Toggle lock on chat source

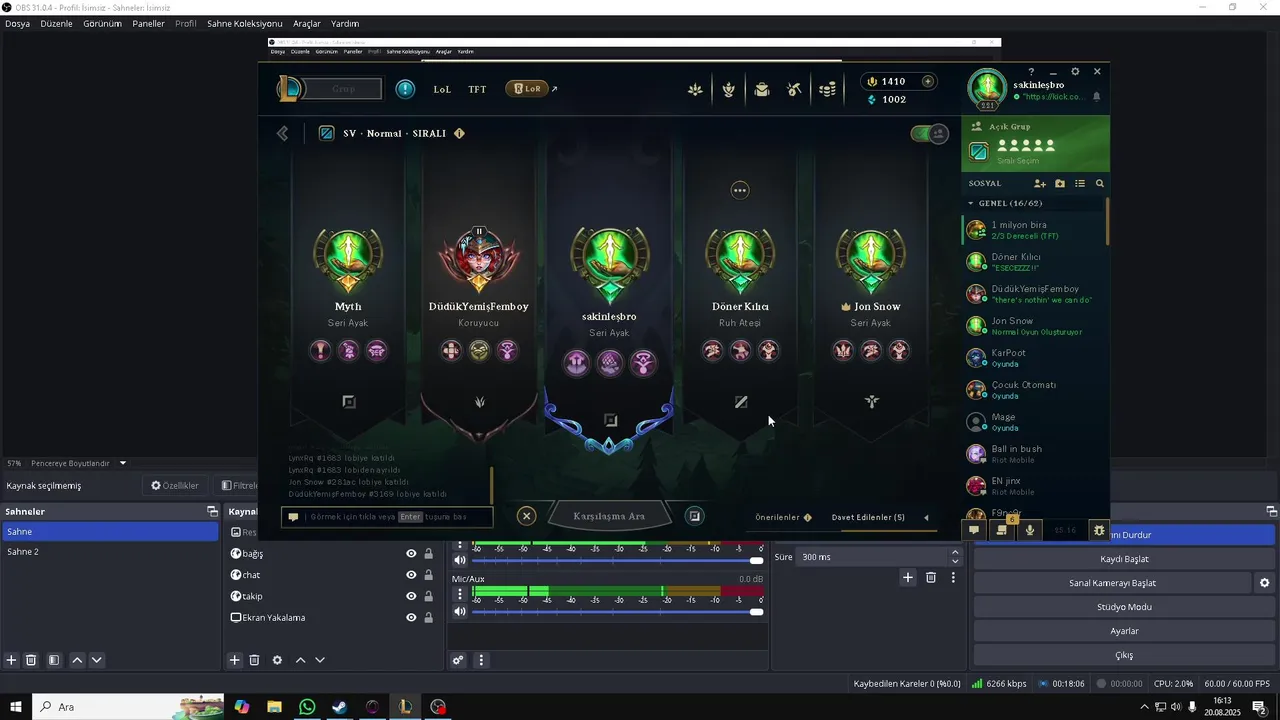[x=429, y=575]
